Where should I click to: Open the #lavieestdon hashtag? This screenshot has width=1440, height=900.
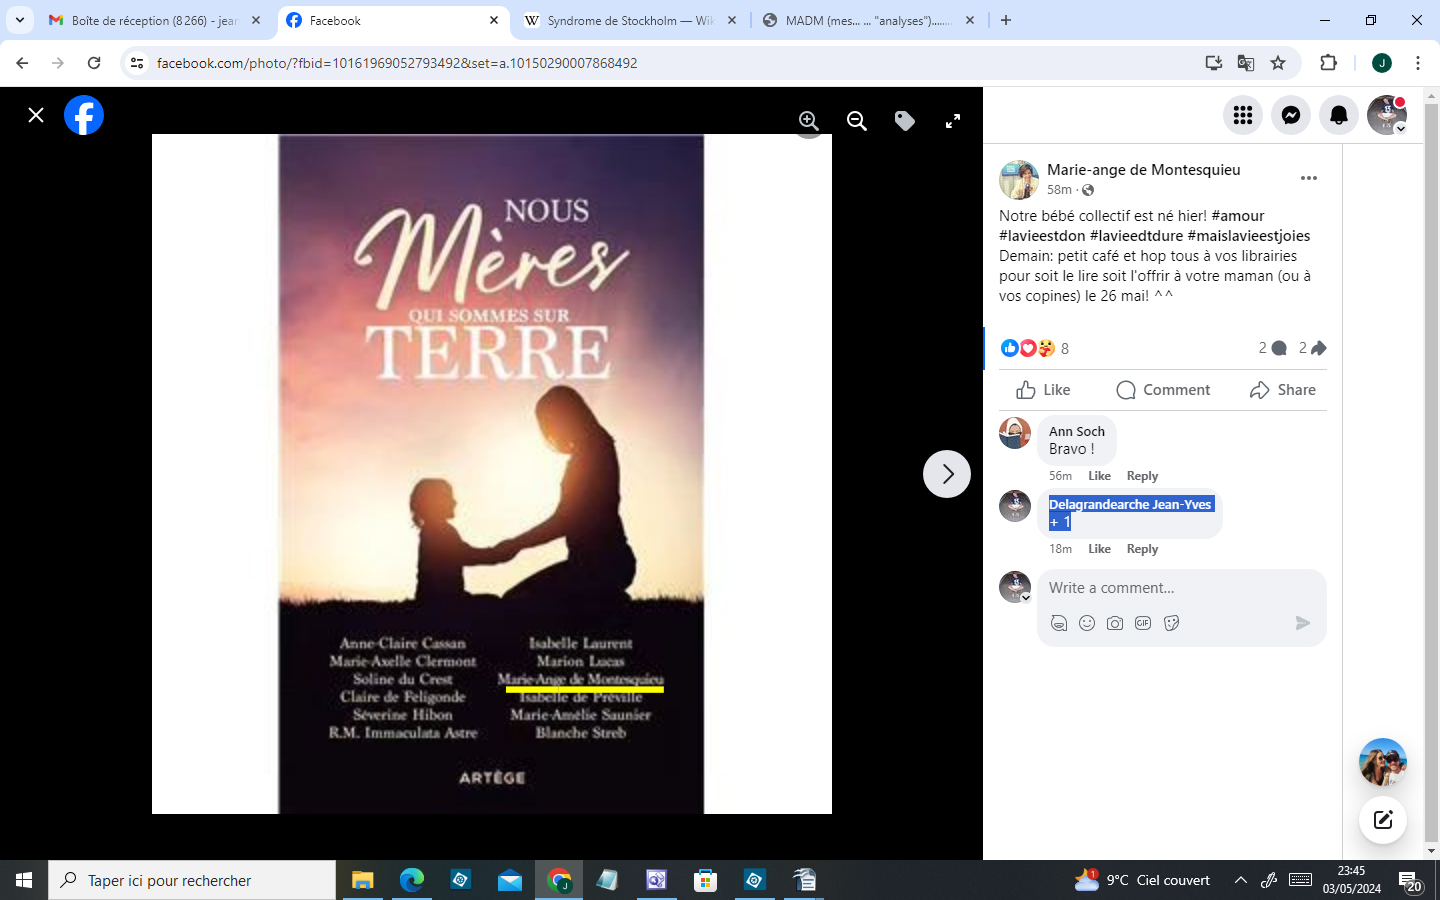[1042, 236]
